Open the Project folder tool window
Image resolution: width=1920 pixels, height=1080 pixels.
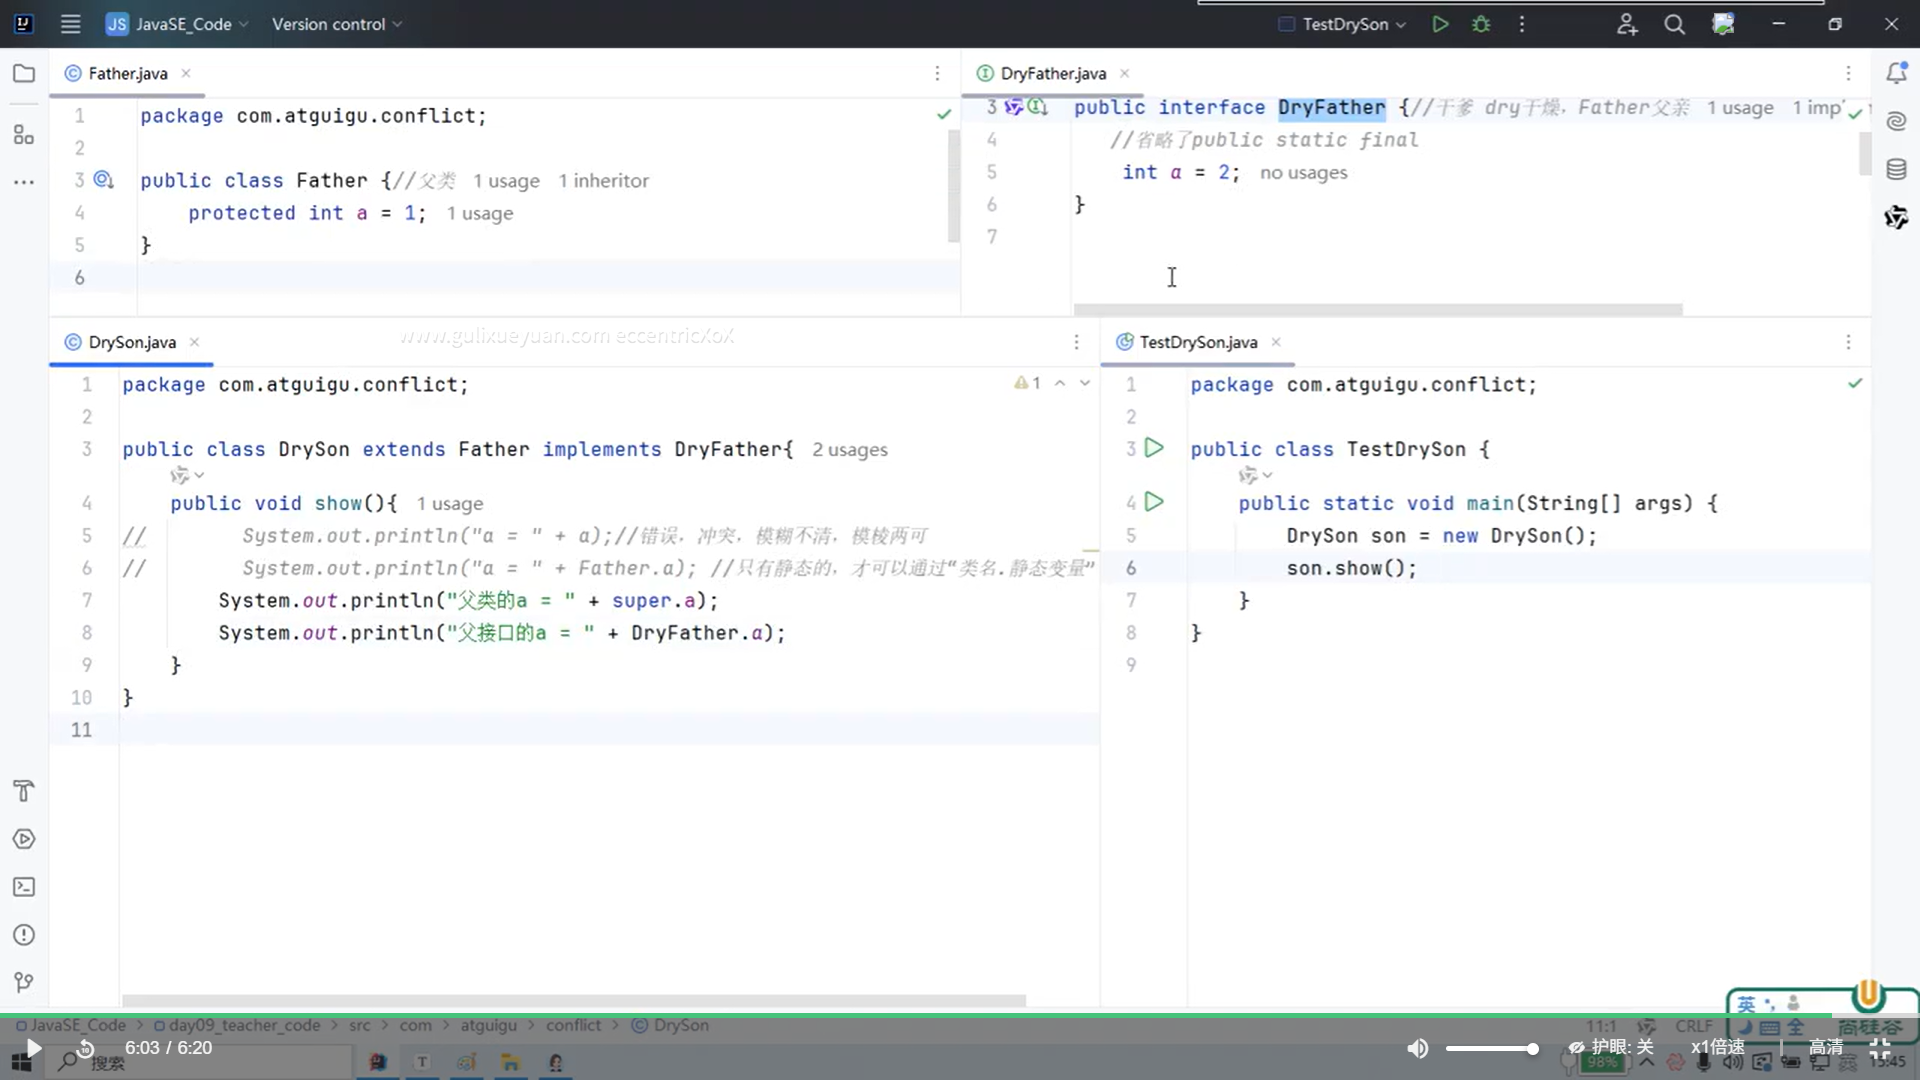coord(24,73)
